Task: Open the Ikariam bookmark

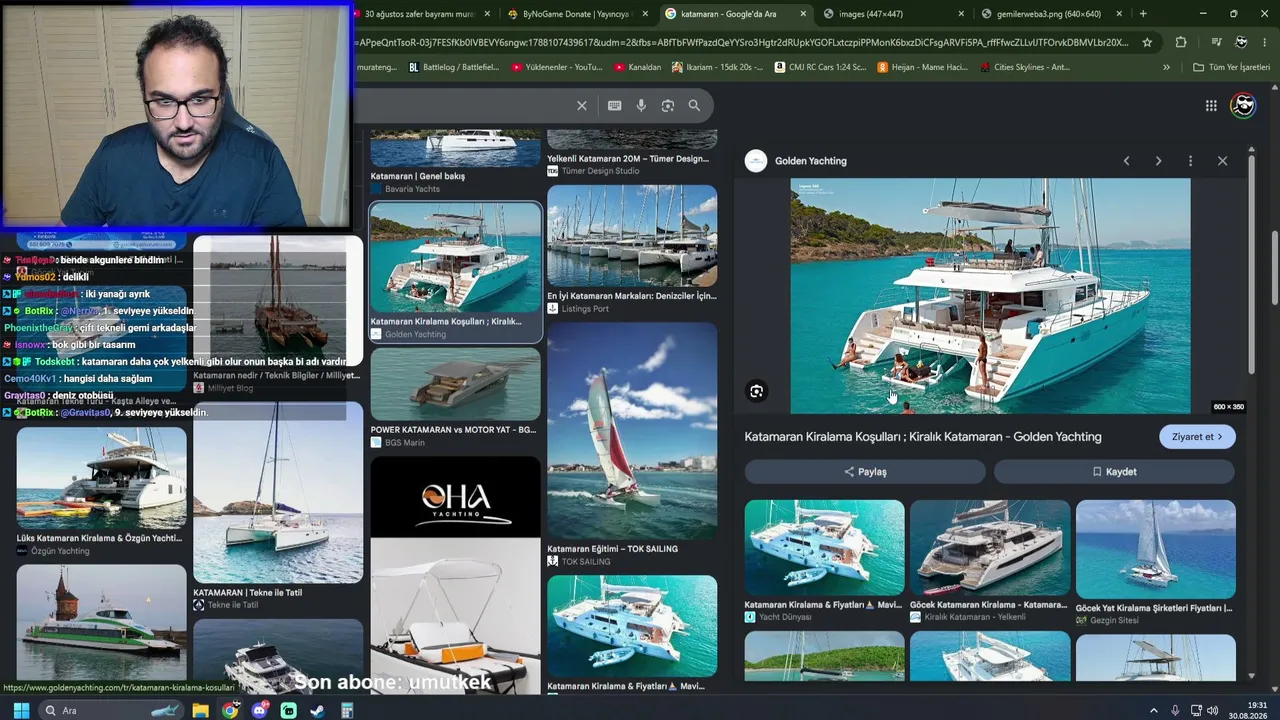Action: tap(718, 67)
